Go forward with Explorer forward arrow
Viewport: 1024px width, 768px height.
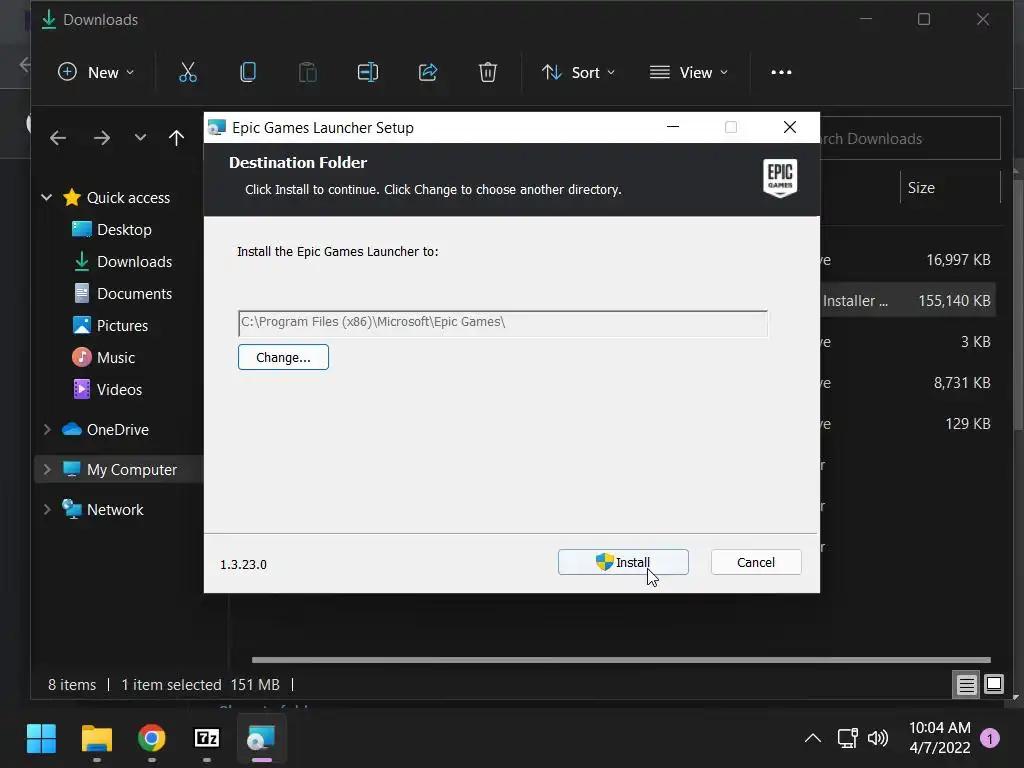[101, 138]
